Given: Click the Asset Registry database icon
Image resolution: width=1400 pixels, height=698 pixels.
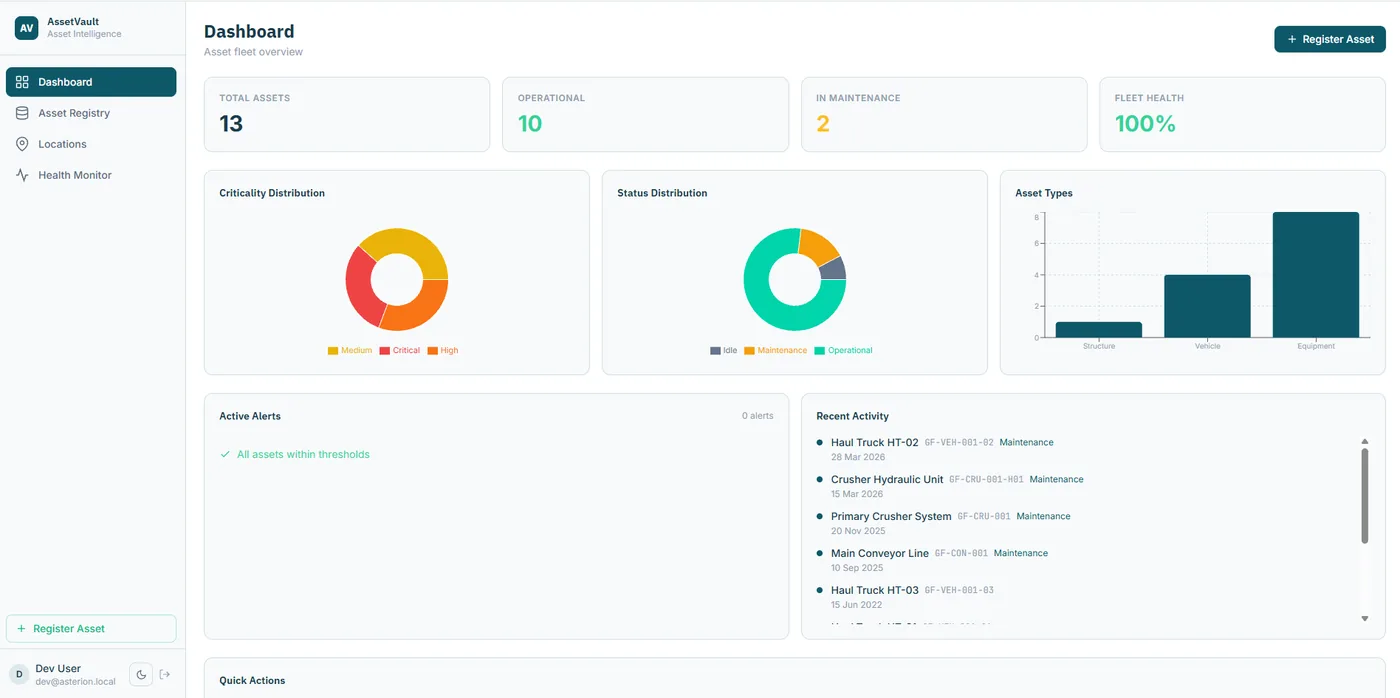Looking at the screenshot, I should [22, 113].
